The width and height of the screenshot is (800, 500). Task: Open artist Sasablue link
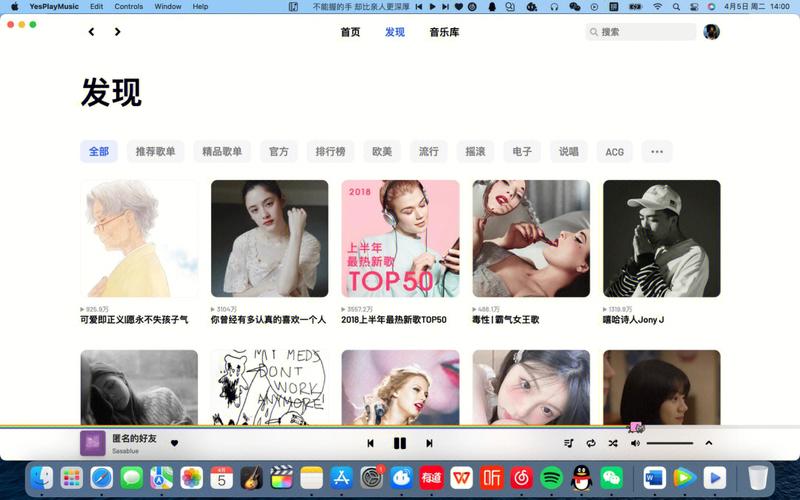(125, 451)
